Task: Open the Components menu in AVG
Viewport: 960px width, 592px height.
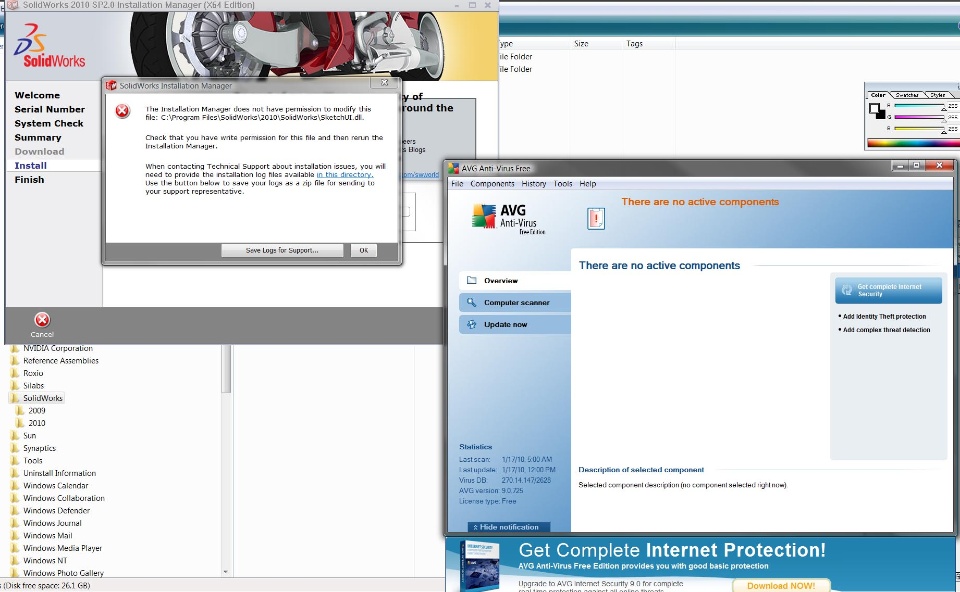Action: click(492, 184)
